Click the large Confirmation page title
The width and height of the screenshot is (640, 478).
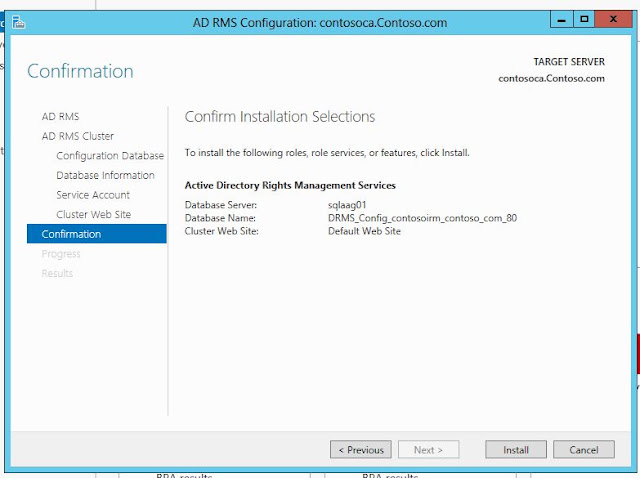80,71
